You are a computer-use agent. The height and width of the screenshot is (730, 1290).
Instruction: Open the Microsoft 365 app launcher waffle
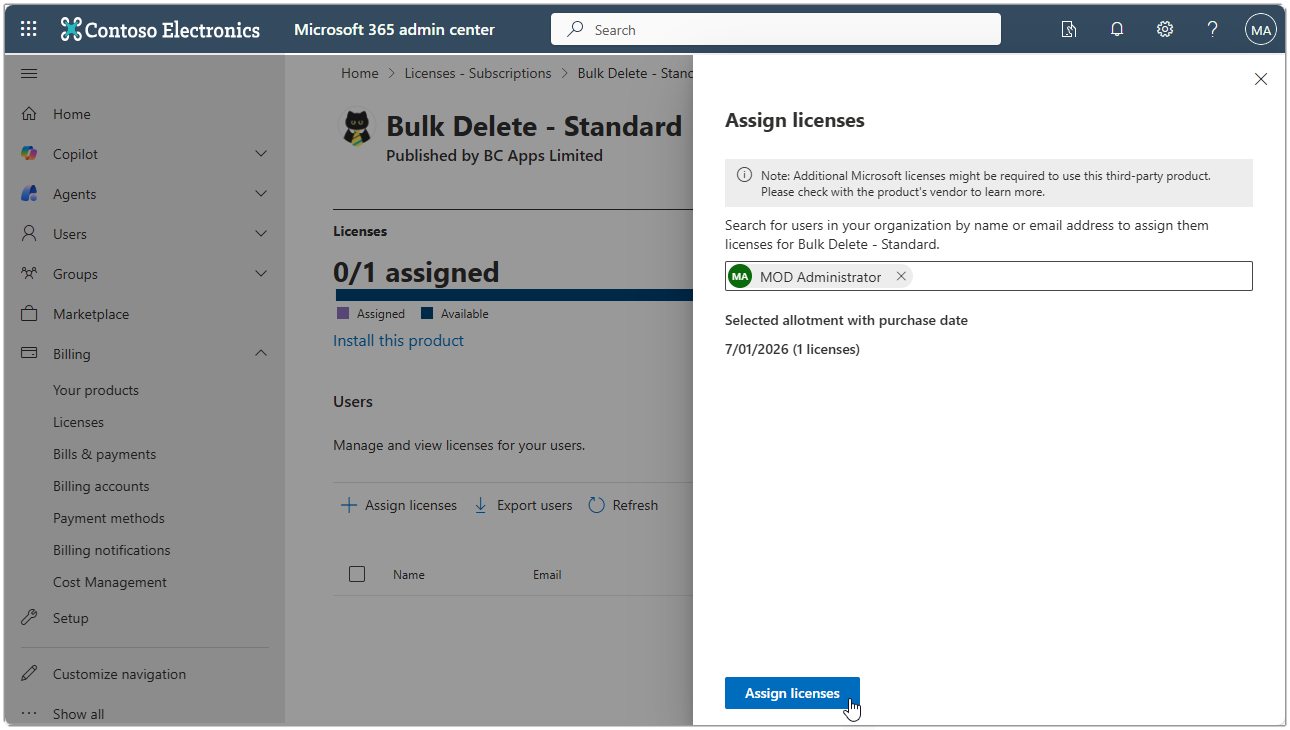(27, 28)
